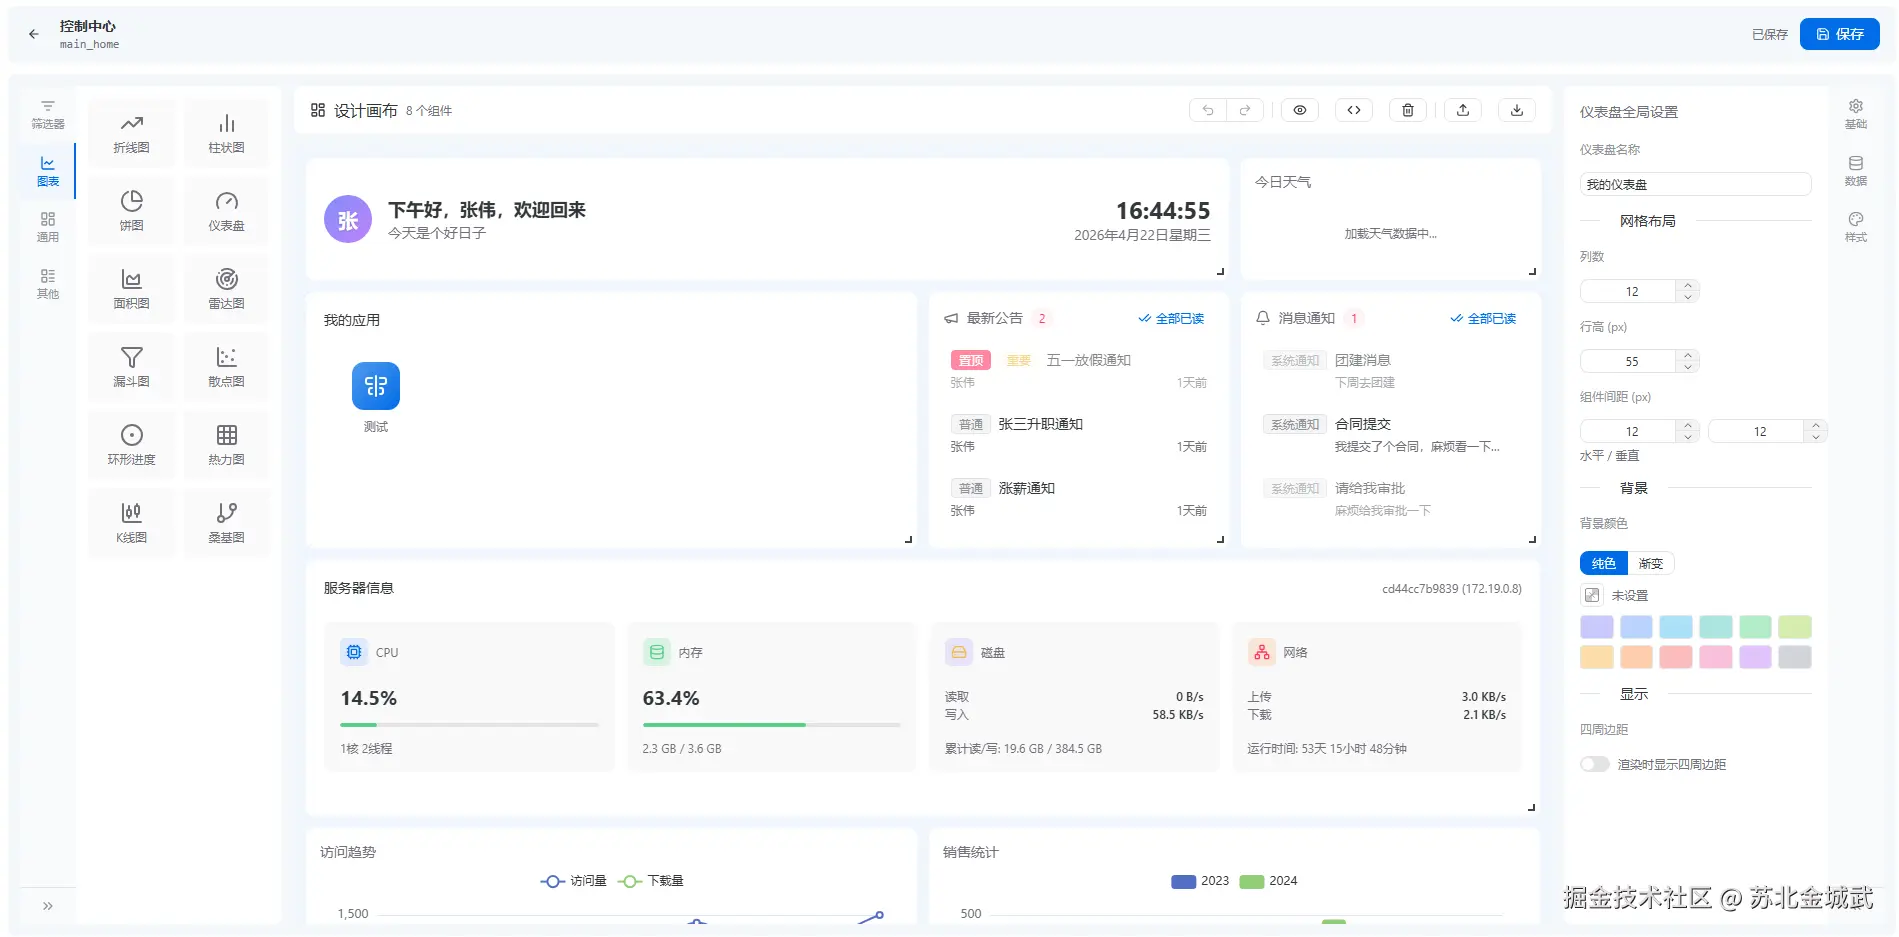Open the 五一放假通知 announcement
The height and width of the screenshot is (937, 1899).
[1088, 360]
